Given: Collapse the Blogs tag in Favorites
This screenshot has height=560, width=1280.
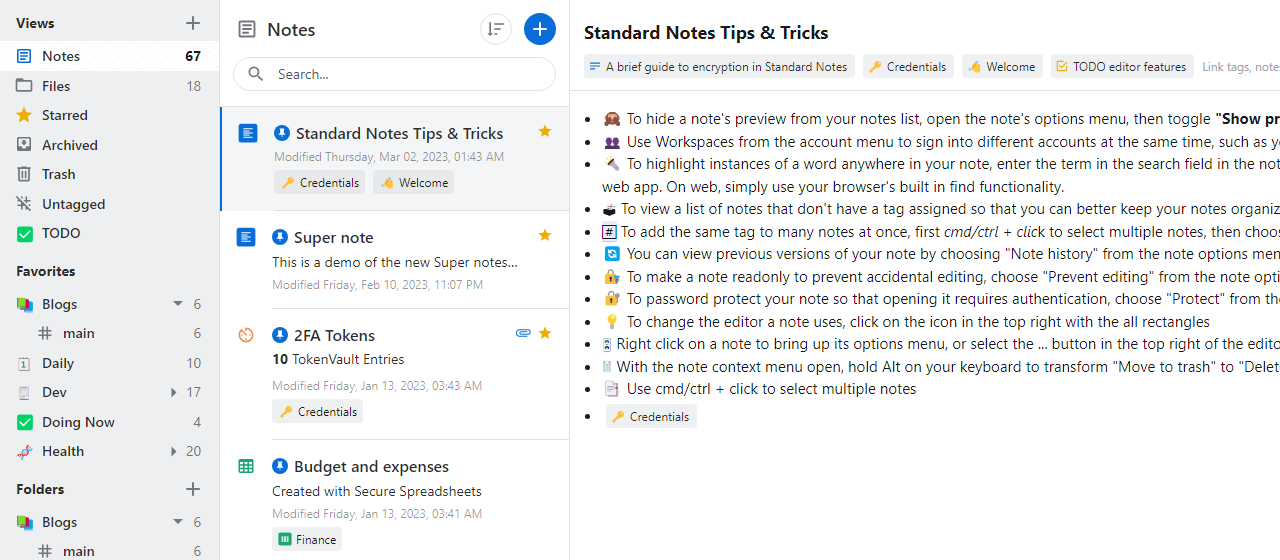Looking at the screenshot, I should [178, 304].
